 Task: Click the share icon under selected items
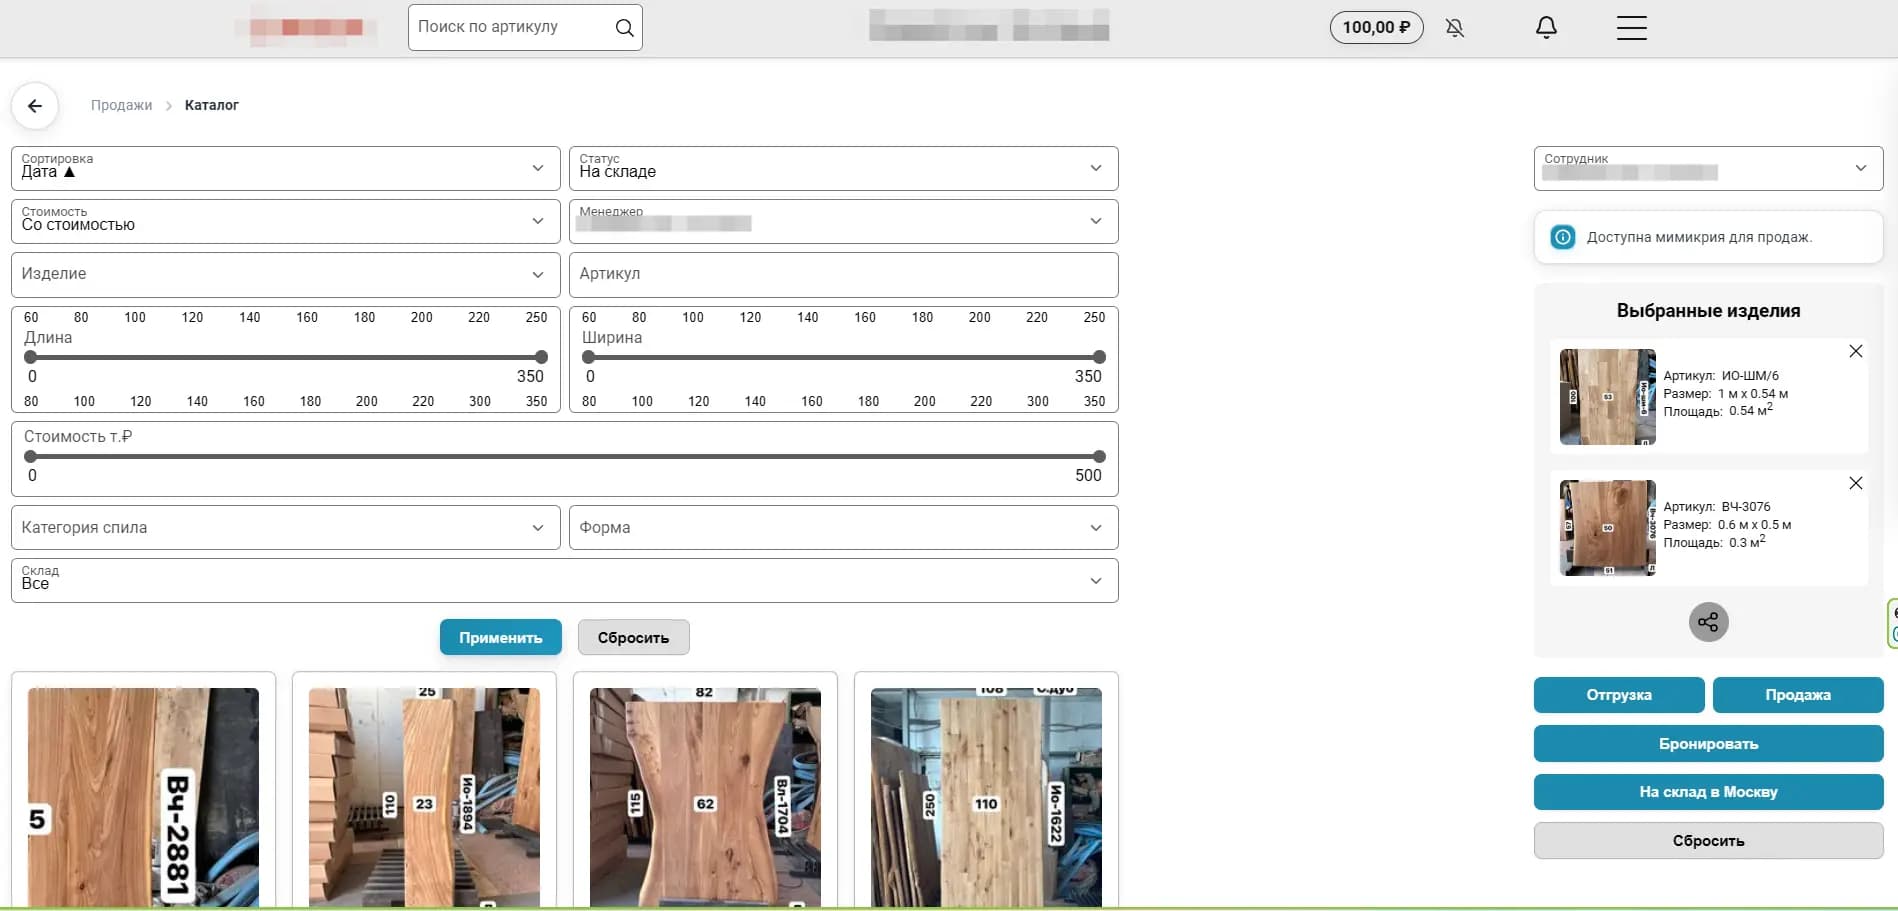1708,621
